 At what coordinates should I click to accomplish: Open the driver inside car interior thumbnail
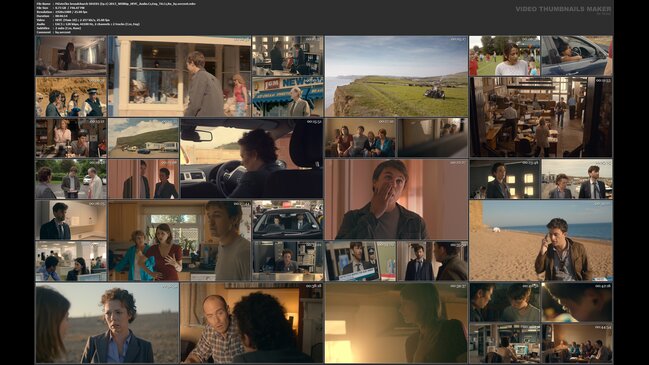pyautogui.click(x=252, y=158)
